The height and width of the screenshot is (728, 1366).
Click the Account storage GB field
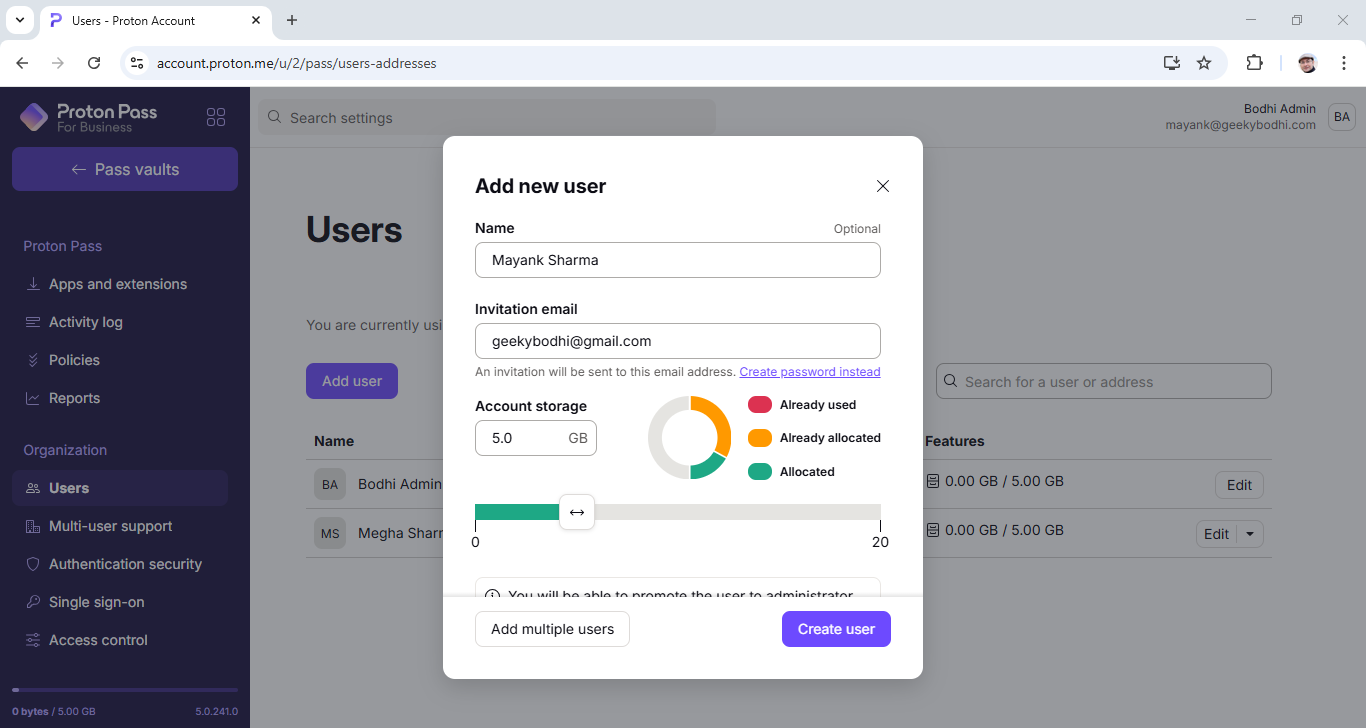[536, 438]
